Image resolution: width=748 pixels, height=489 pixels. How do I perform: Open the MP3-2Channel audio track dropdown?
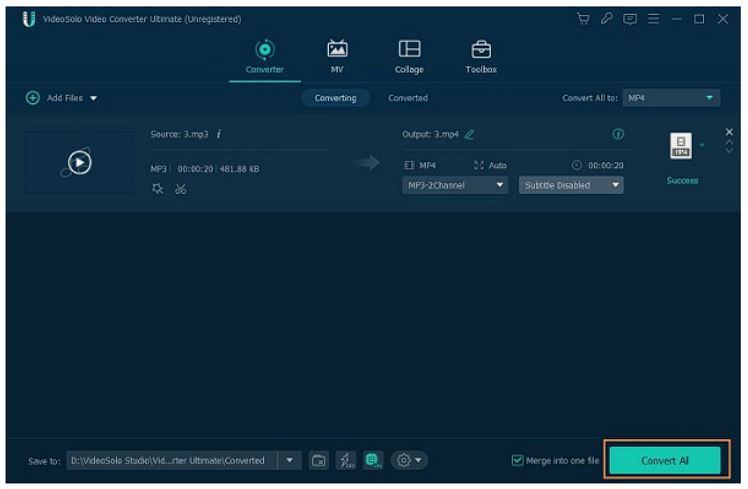(x=455, y=185)
